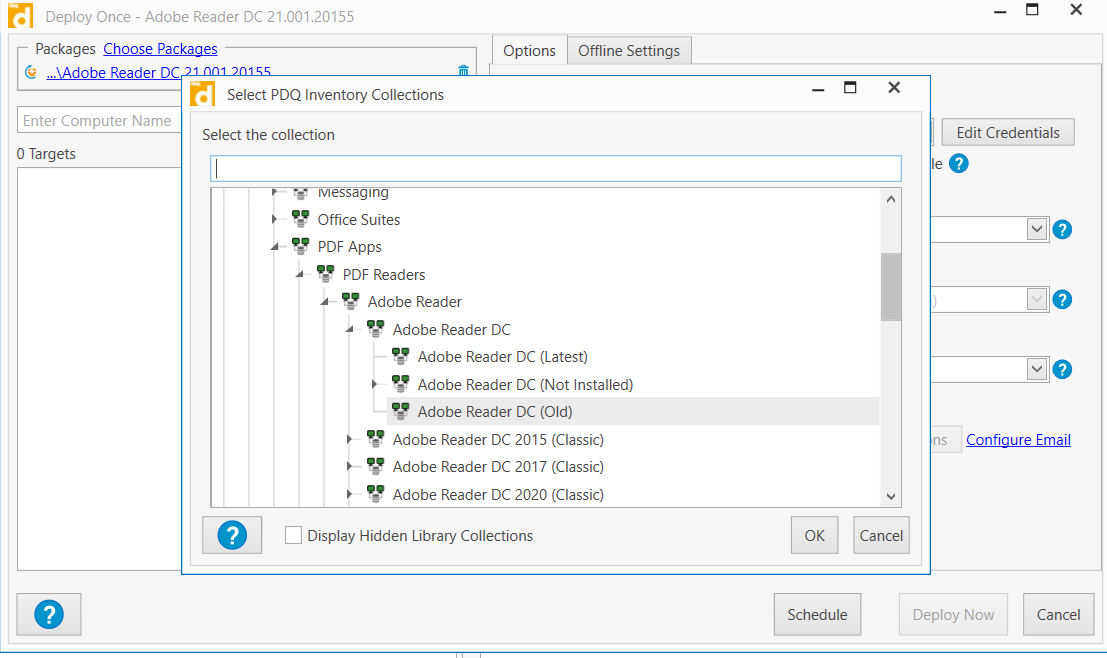Confirm collection selection with OK
The width and height of the screenshot is (1107, 658).
click(x=814, y=535)
